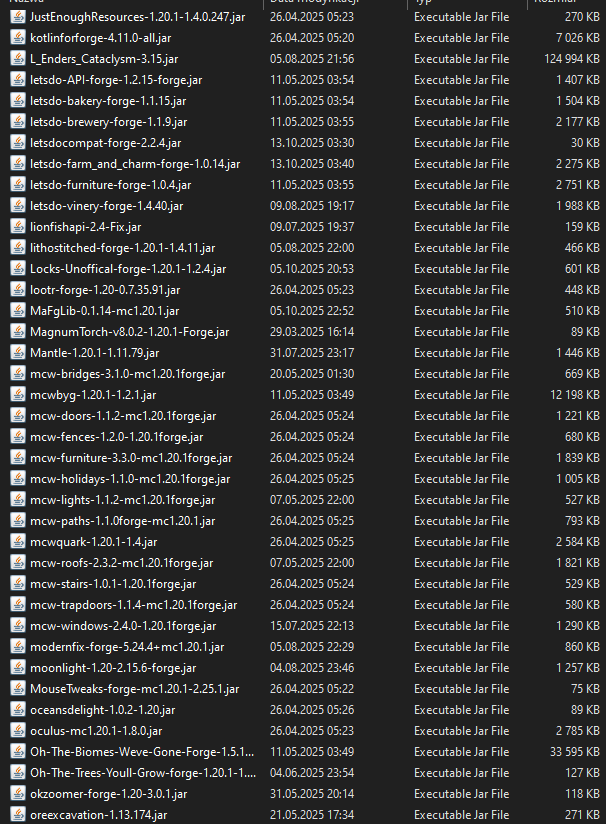Select the icon next to MaFgLib-0.1.14-mc1.20.1.jar
This screenshot has height=824, width=606.
pos(18,311)
